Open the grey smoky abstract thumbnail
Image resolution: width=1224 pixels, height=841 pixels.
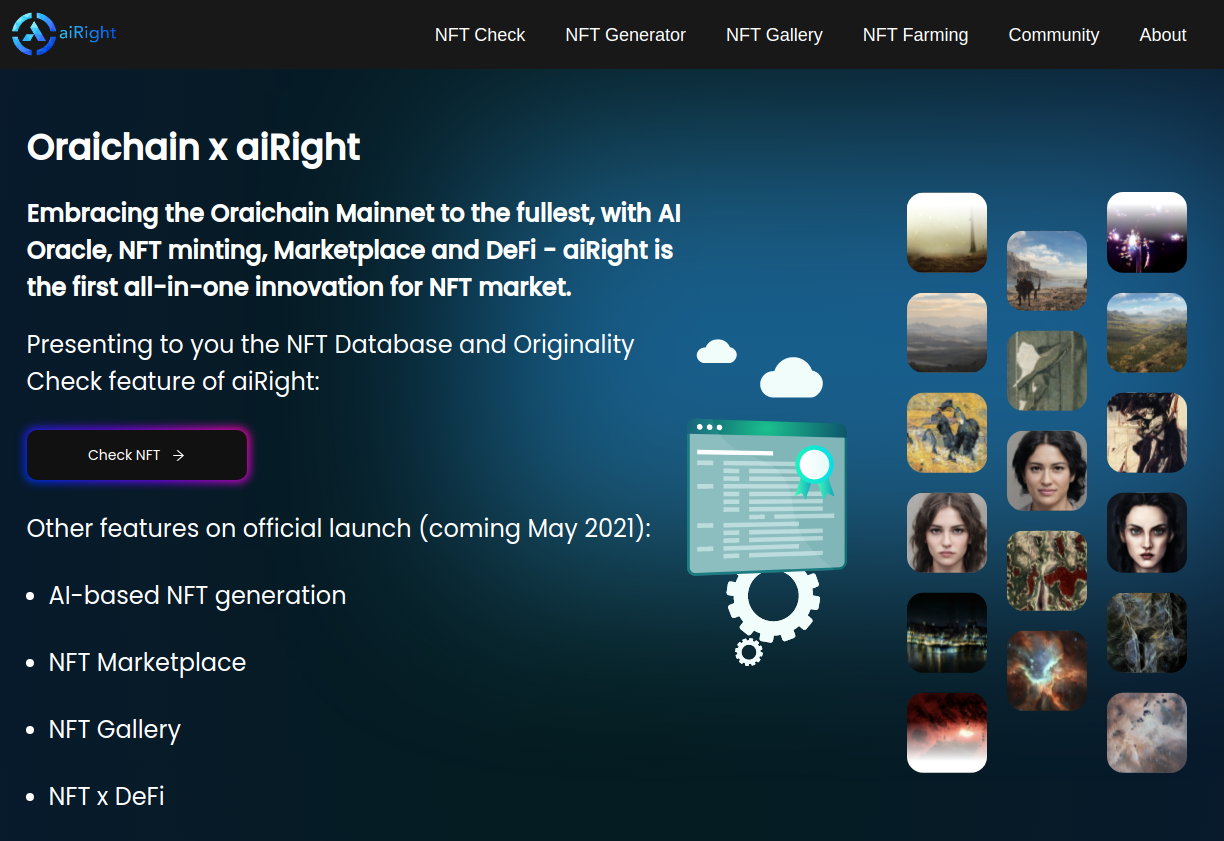[x=1147, y=632]
